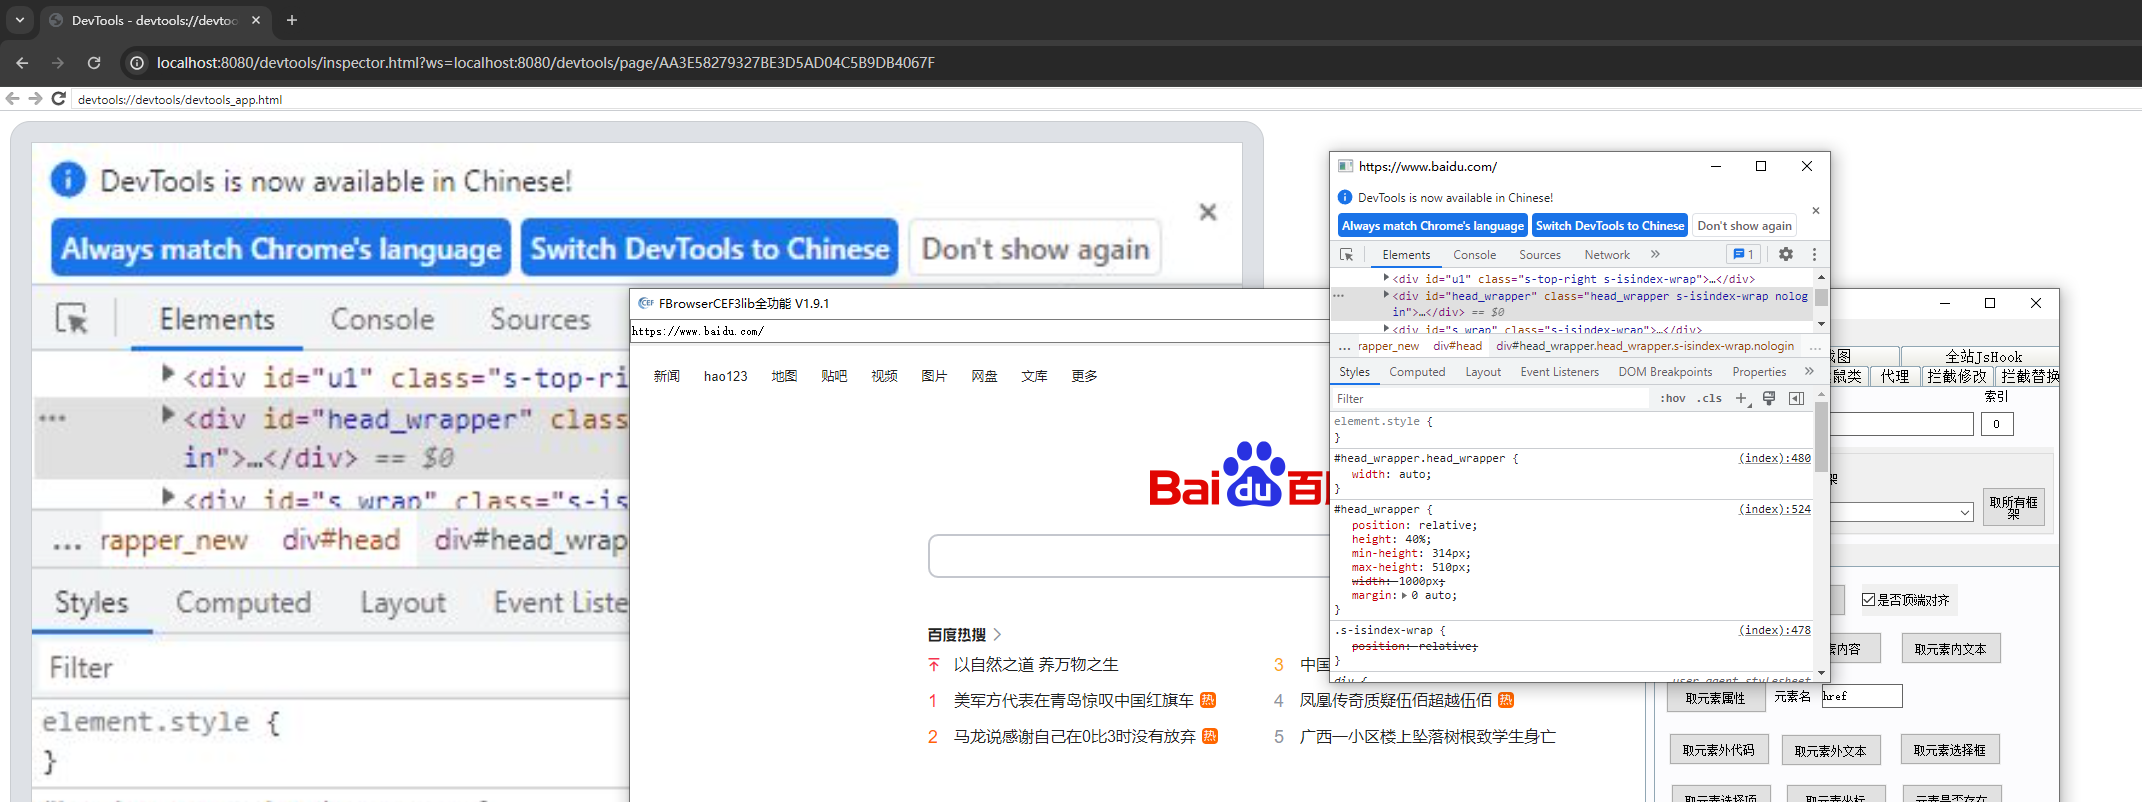Click the 取元素外代码 button

(1718, 750)
